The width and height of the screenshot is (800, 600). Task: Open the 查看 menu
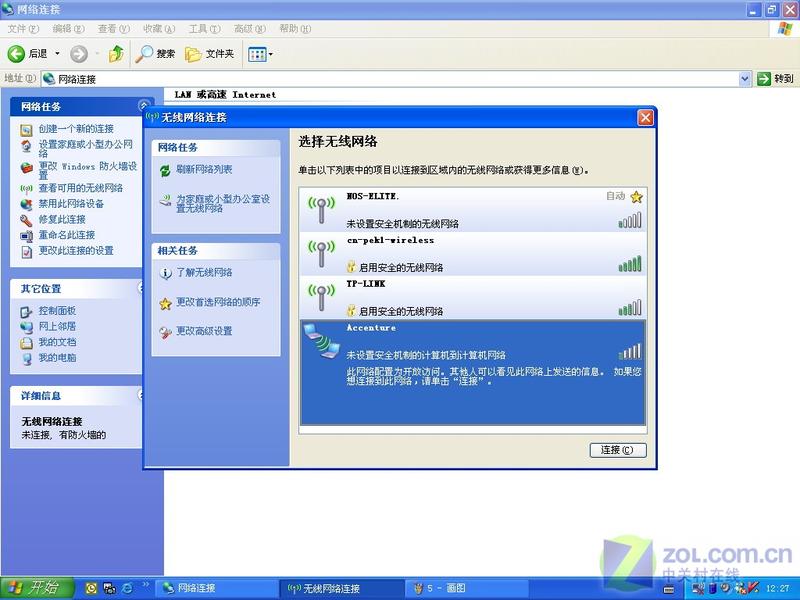pyautogui.click(x=113, y=29)
